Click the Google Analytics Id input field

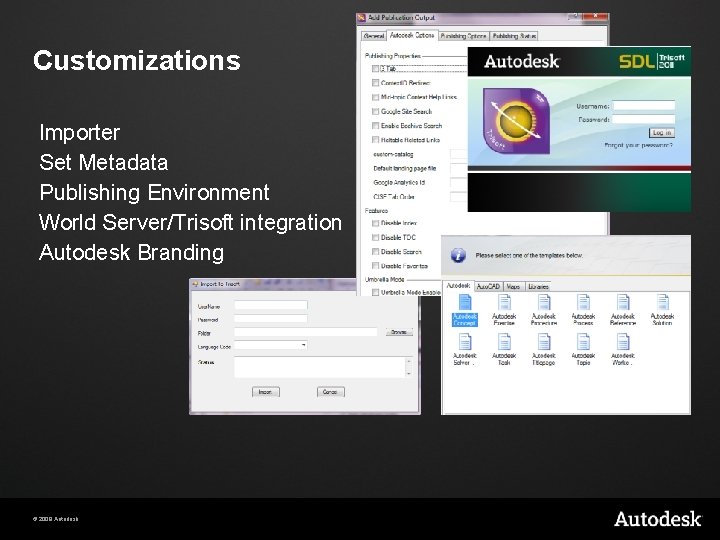[x=459, y=183]
